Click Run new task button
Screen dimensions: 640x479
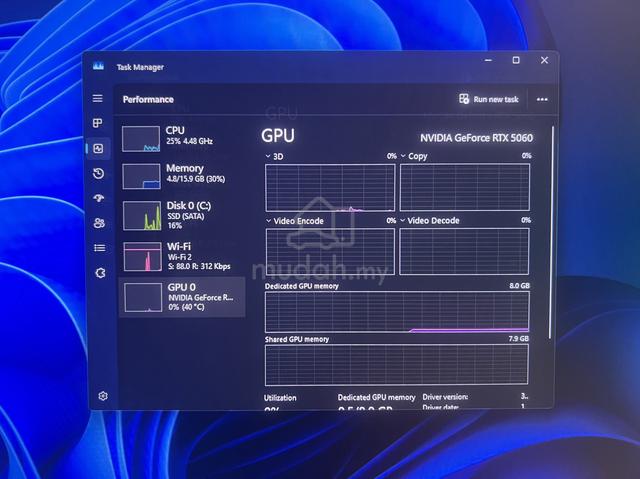pos(489,99)
